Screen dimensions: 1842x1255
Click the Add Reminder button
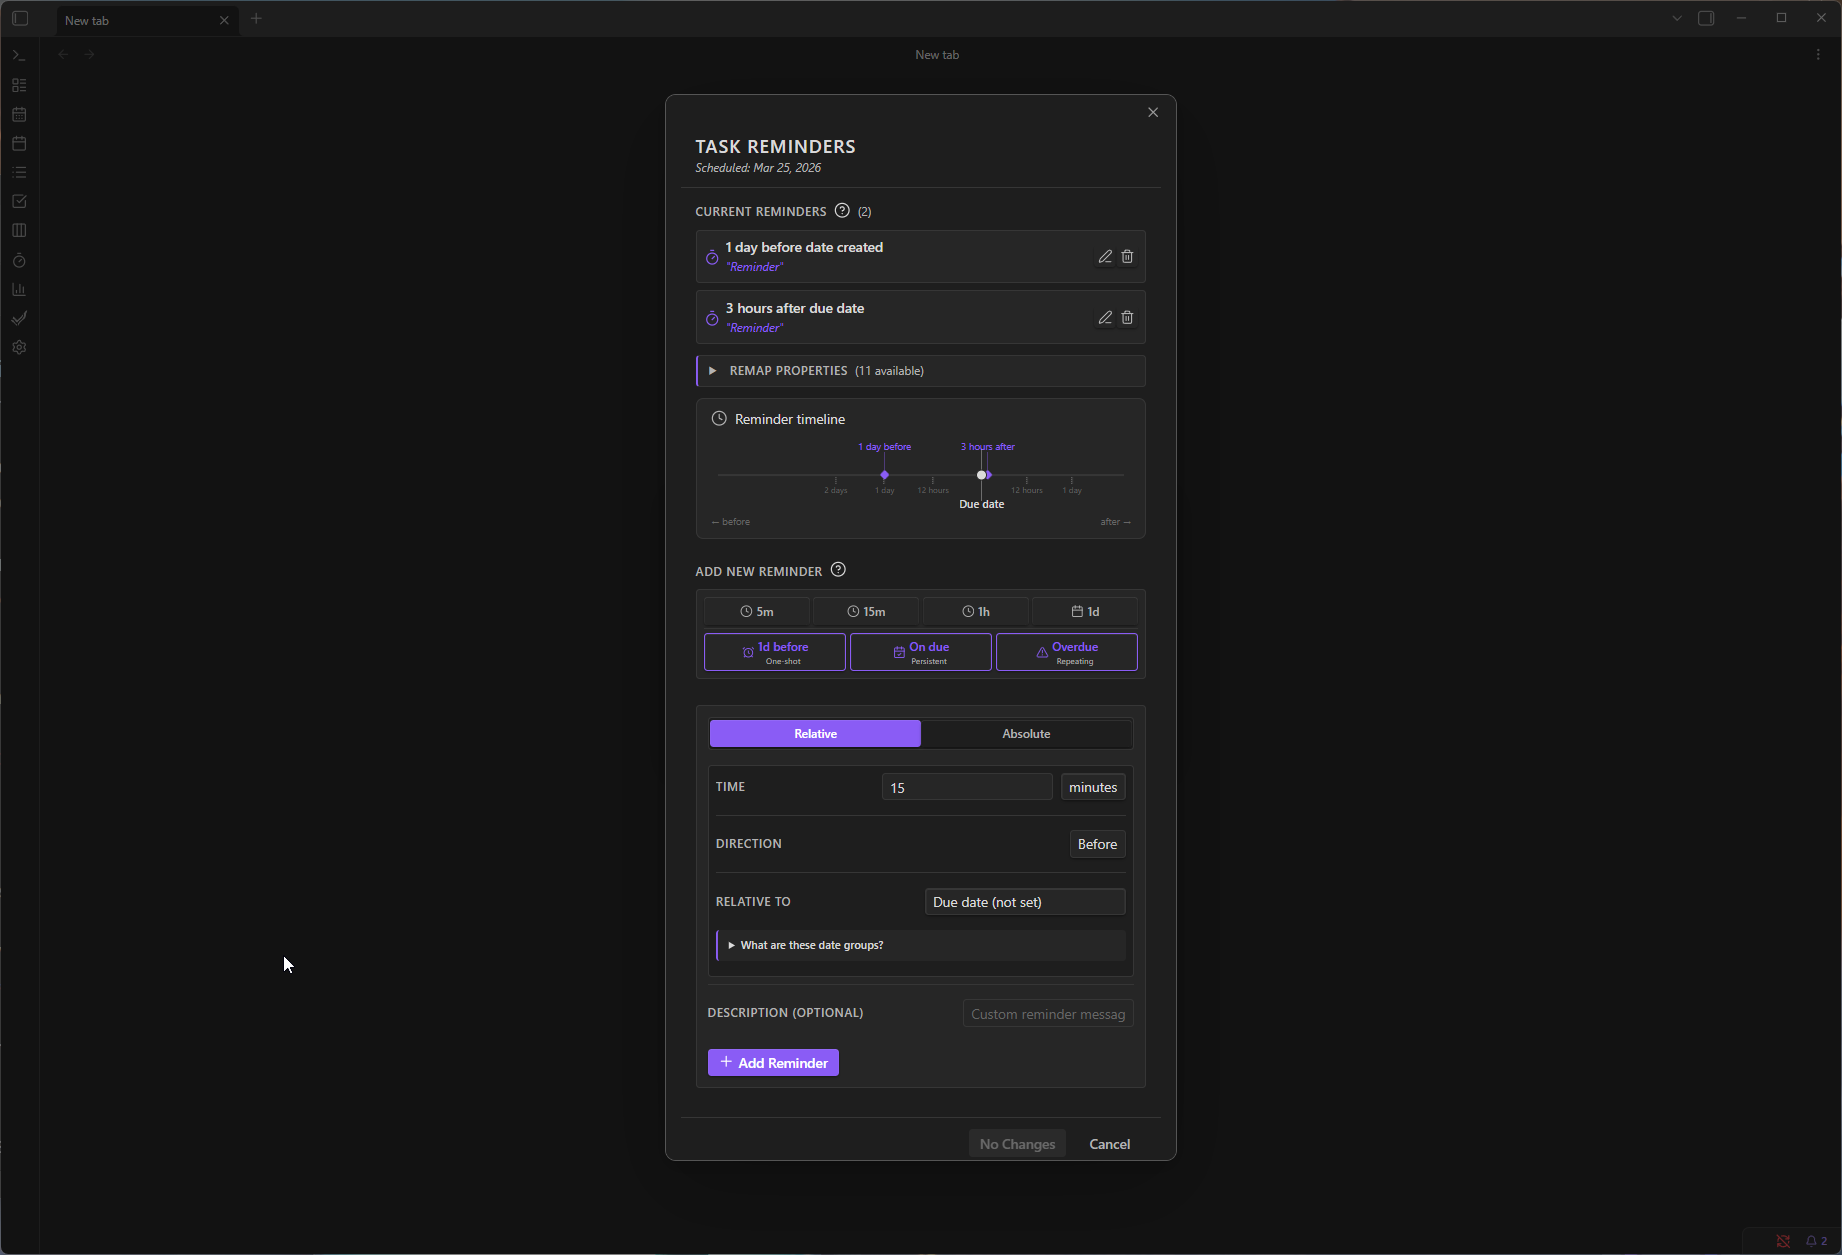click(x=772, y=1062)
